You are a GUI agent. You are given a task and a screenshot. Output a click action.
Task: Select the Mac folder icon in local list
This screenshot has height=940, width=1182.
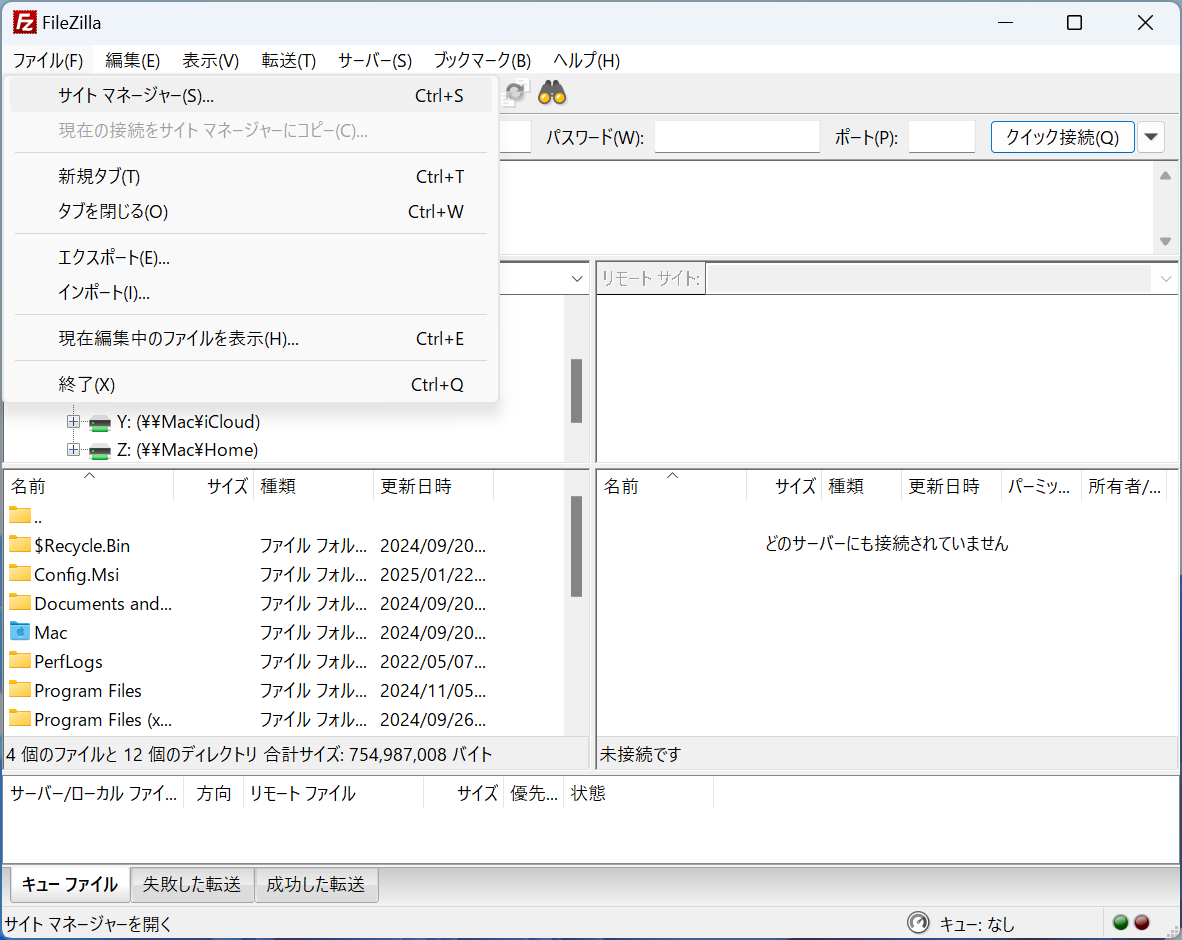click(x=20, y=632)
